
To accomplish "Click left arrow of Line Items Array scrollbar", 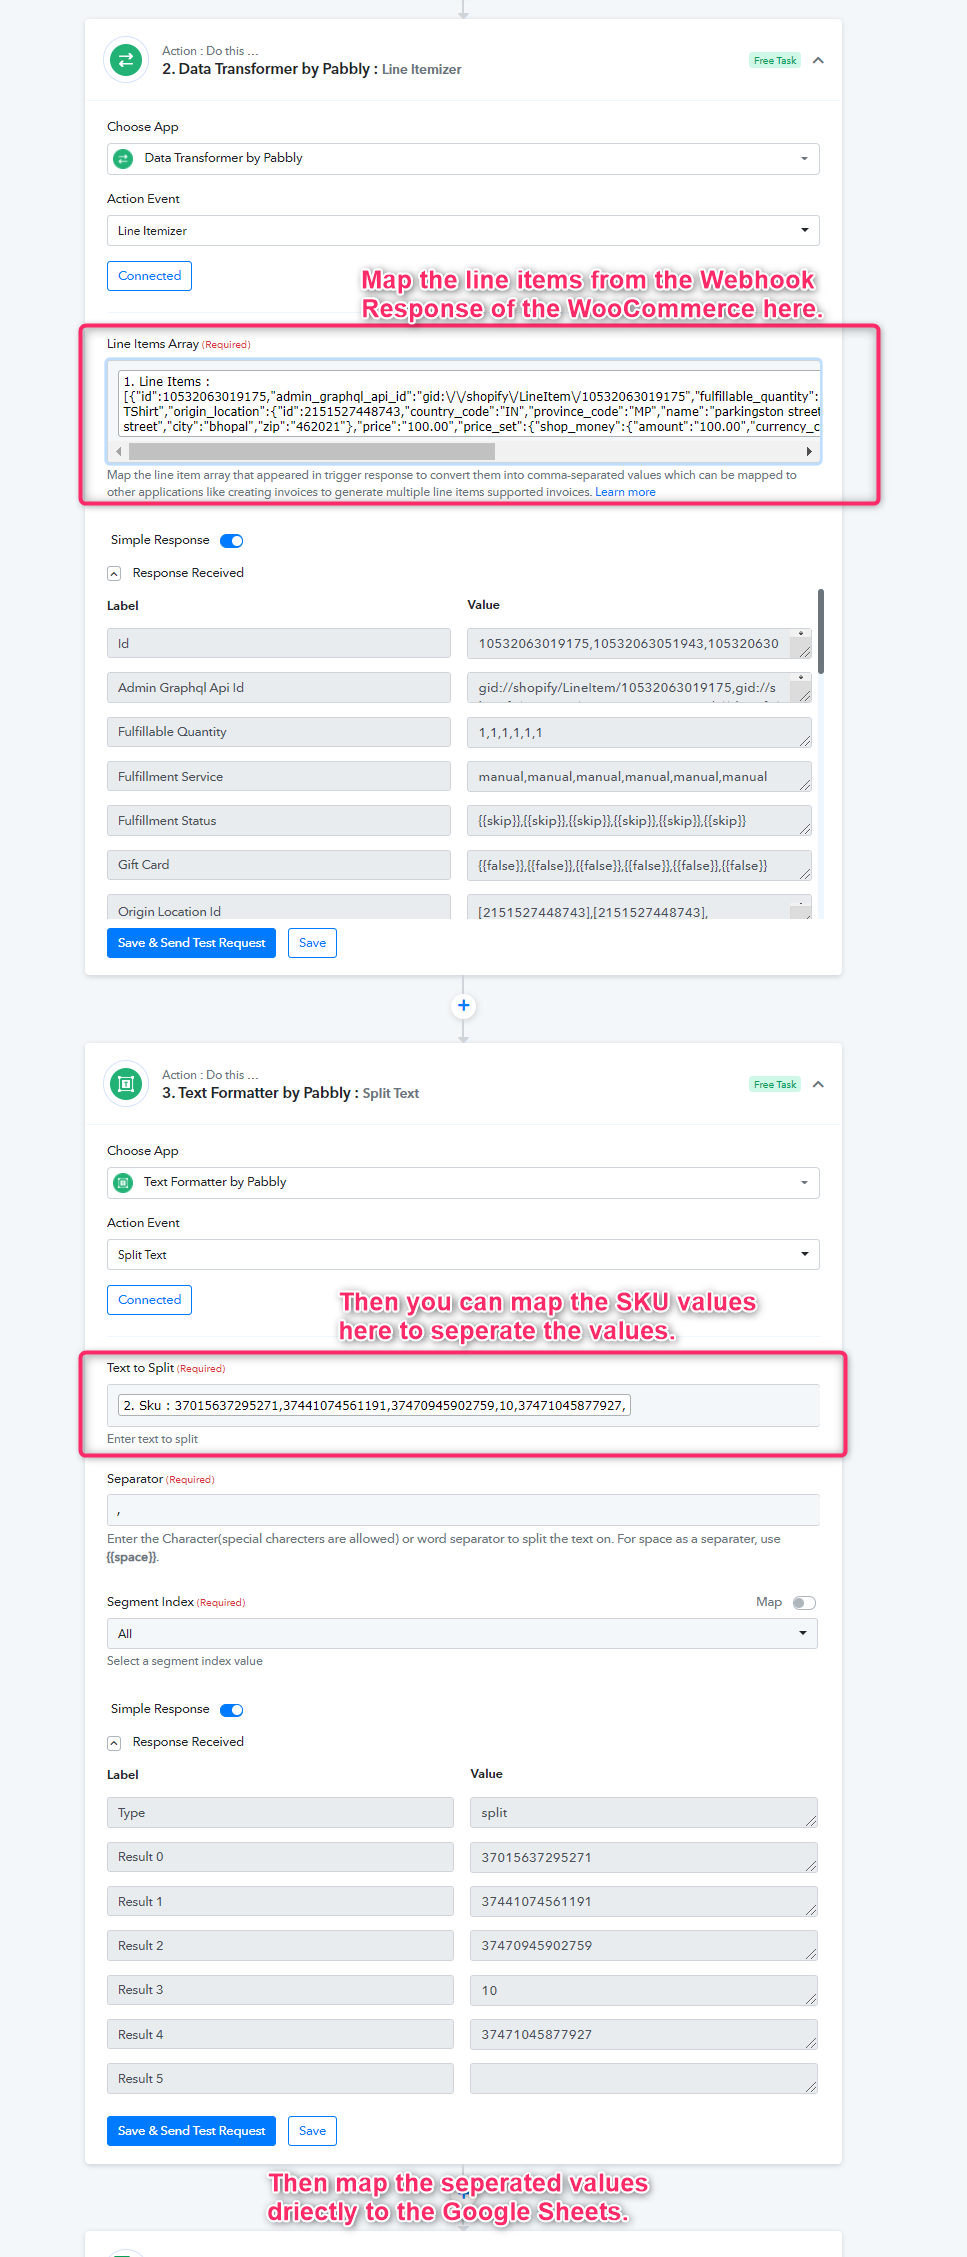I will pos(118,452).
